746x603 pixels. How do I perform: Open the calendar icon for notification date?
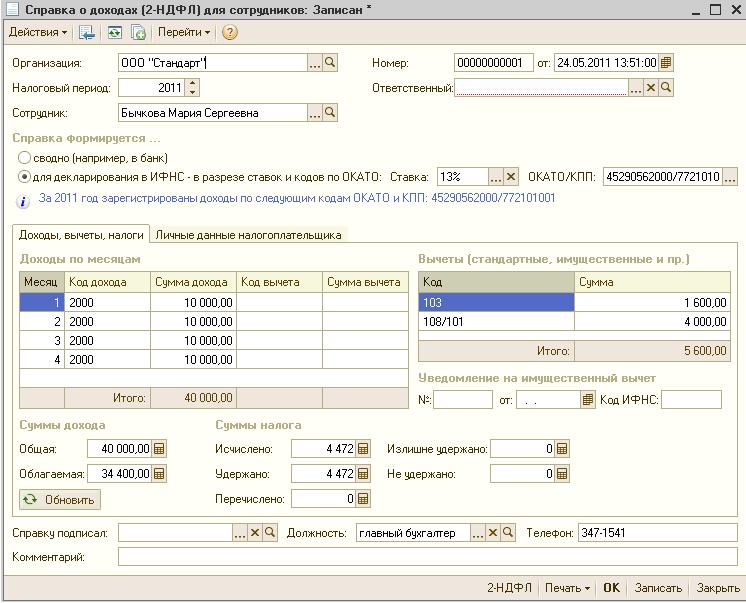click(588, 400)
